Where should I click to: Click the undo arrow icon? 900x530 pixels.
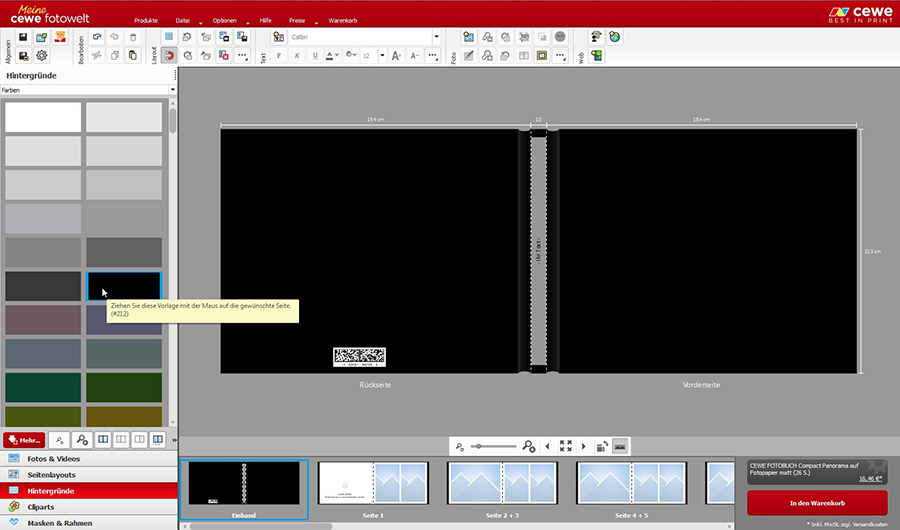coord(97,37)
